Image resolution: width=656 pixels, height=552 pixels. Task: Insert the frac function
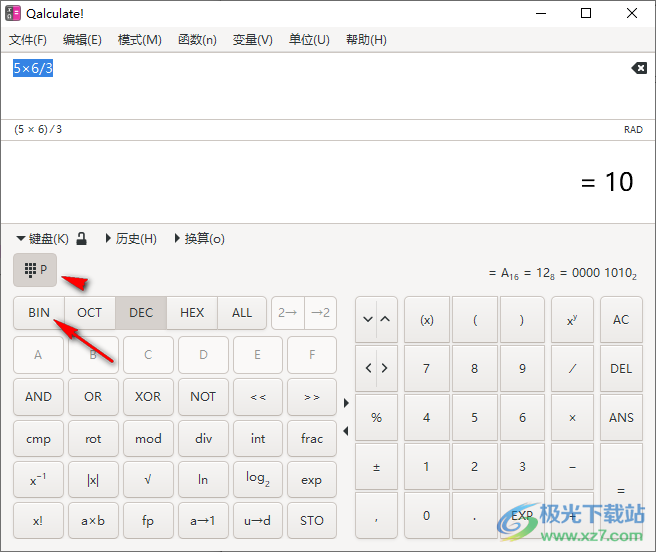312,439
